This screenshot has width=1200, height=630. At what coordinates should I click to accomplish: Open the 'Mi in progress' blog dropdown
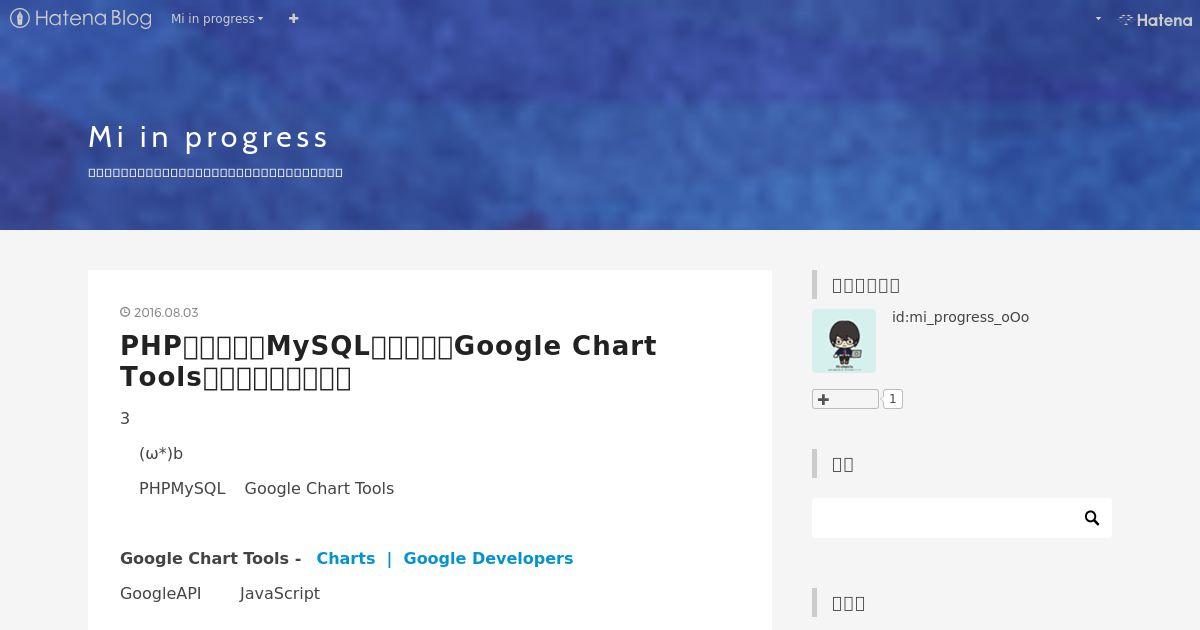pos(217,18)
